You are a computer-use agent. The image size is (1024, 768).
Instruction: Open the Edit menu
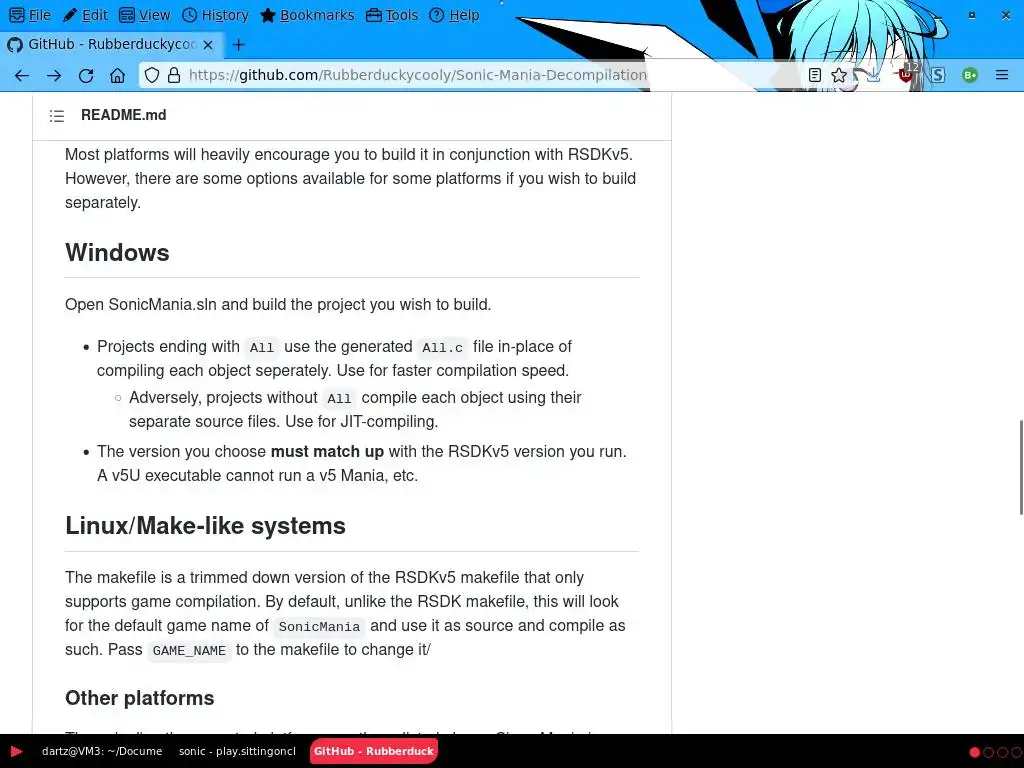pyautogui.click(x=86, y=15)
